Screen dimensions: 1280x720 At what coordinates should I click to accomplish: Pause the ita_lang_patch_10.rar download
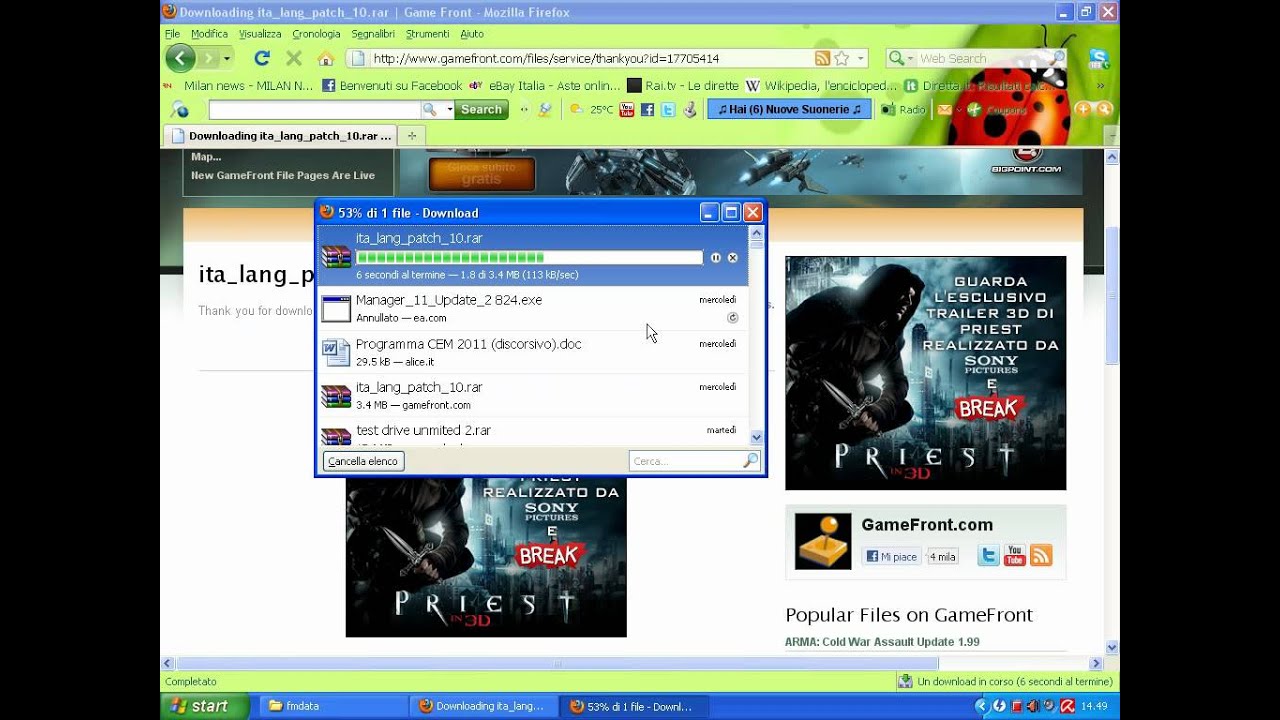coord(716,258)
